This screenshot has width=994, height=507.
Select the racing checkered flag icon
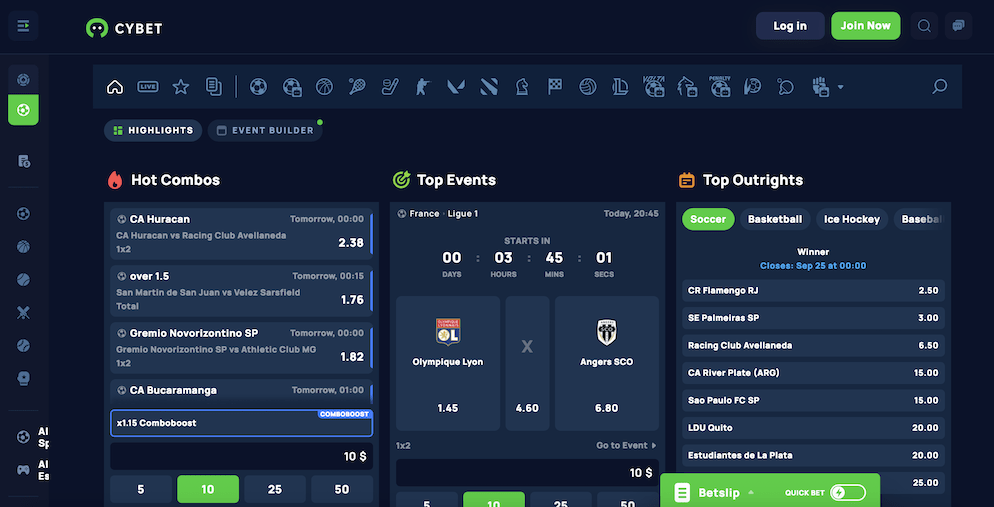point(555,87)
